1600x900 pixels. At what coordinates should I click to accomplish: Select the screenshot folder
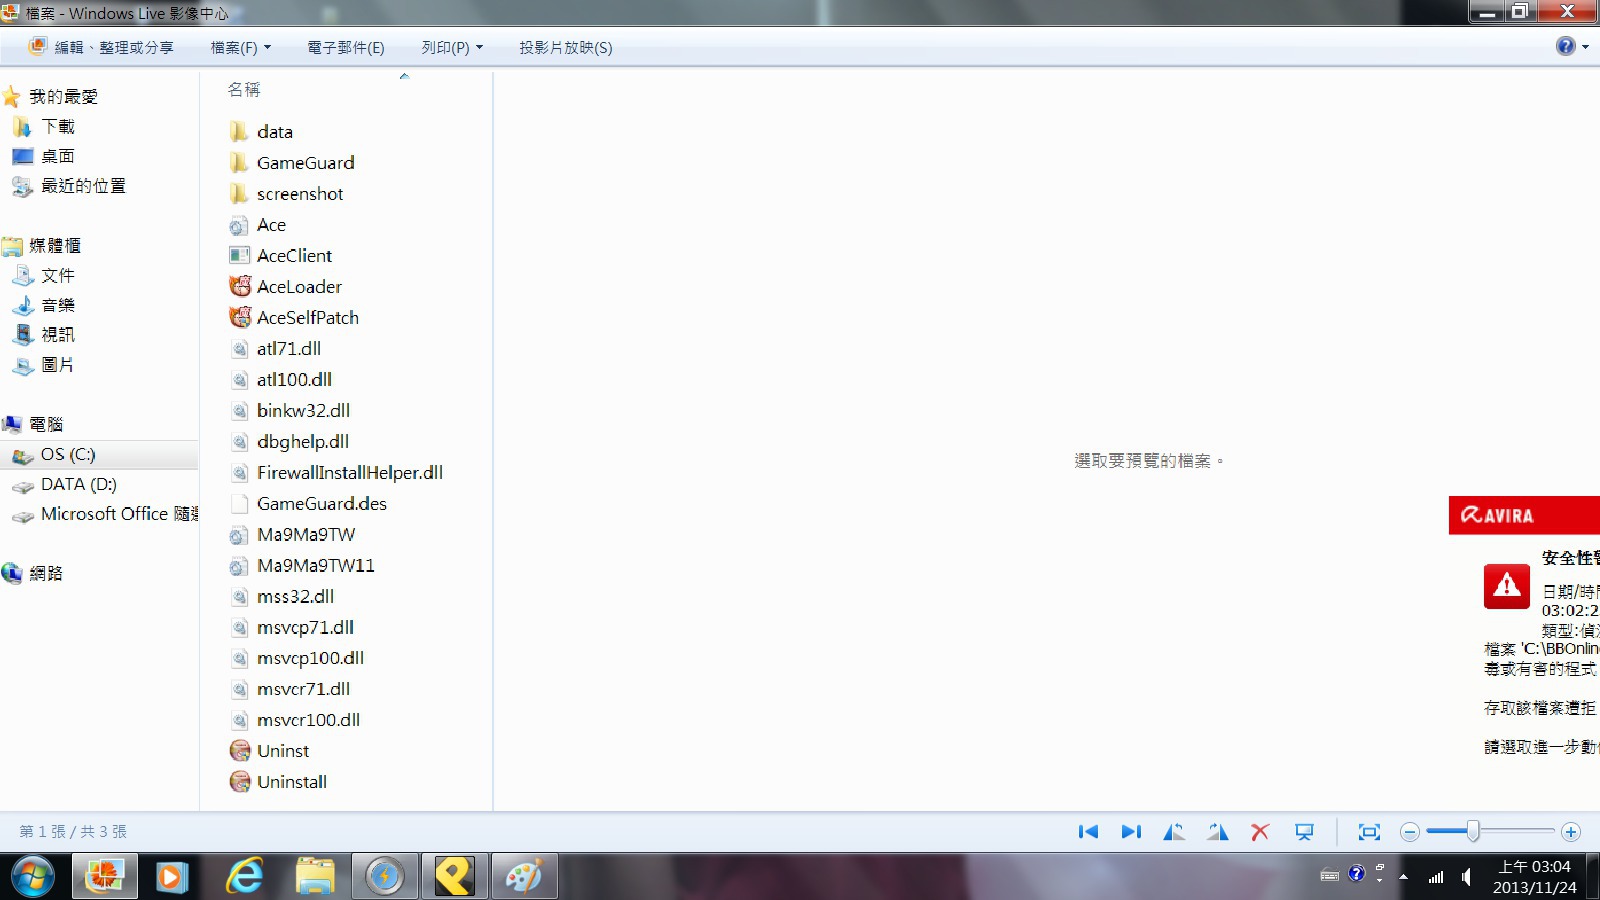[x=299, y=194]
